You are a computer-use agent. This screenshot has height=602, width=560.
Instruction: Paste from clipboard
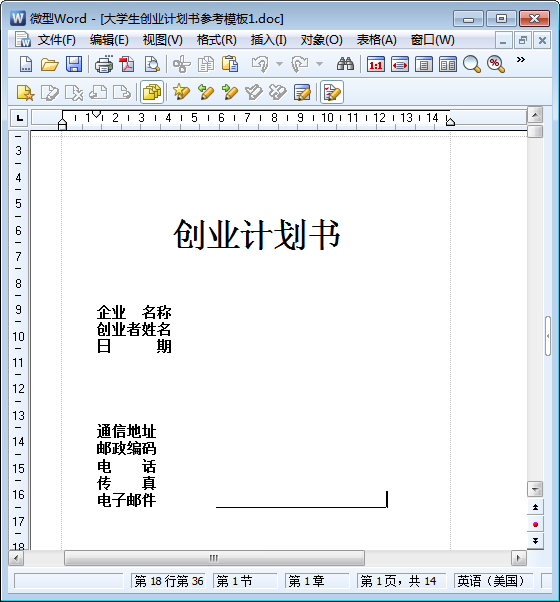point(230,64)
